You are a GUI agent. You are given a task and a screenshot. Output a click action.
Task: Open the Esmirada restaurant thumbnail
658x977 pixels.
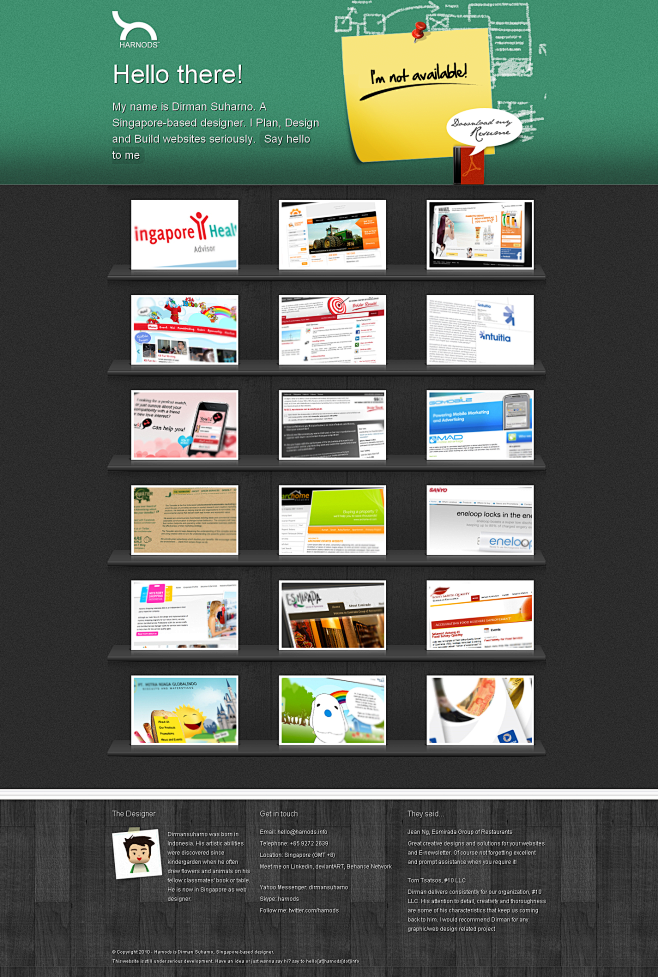pyautogui.click(x=332, y=615)
